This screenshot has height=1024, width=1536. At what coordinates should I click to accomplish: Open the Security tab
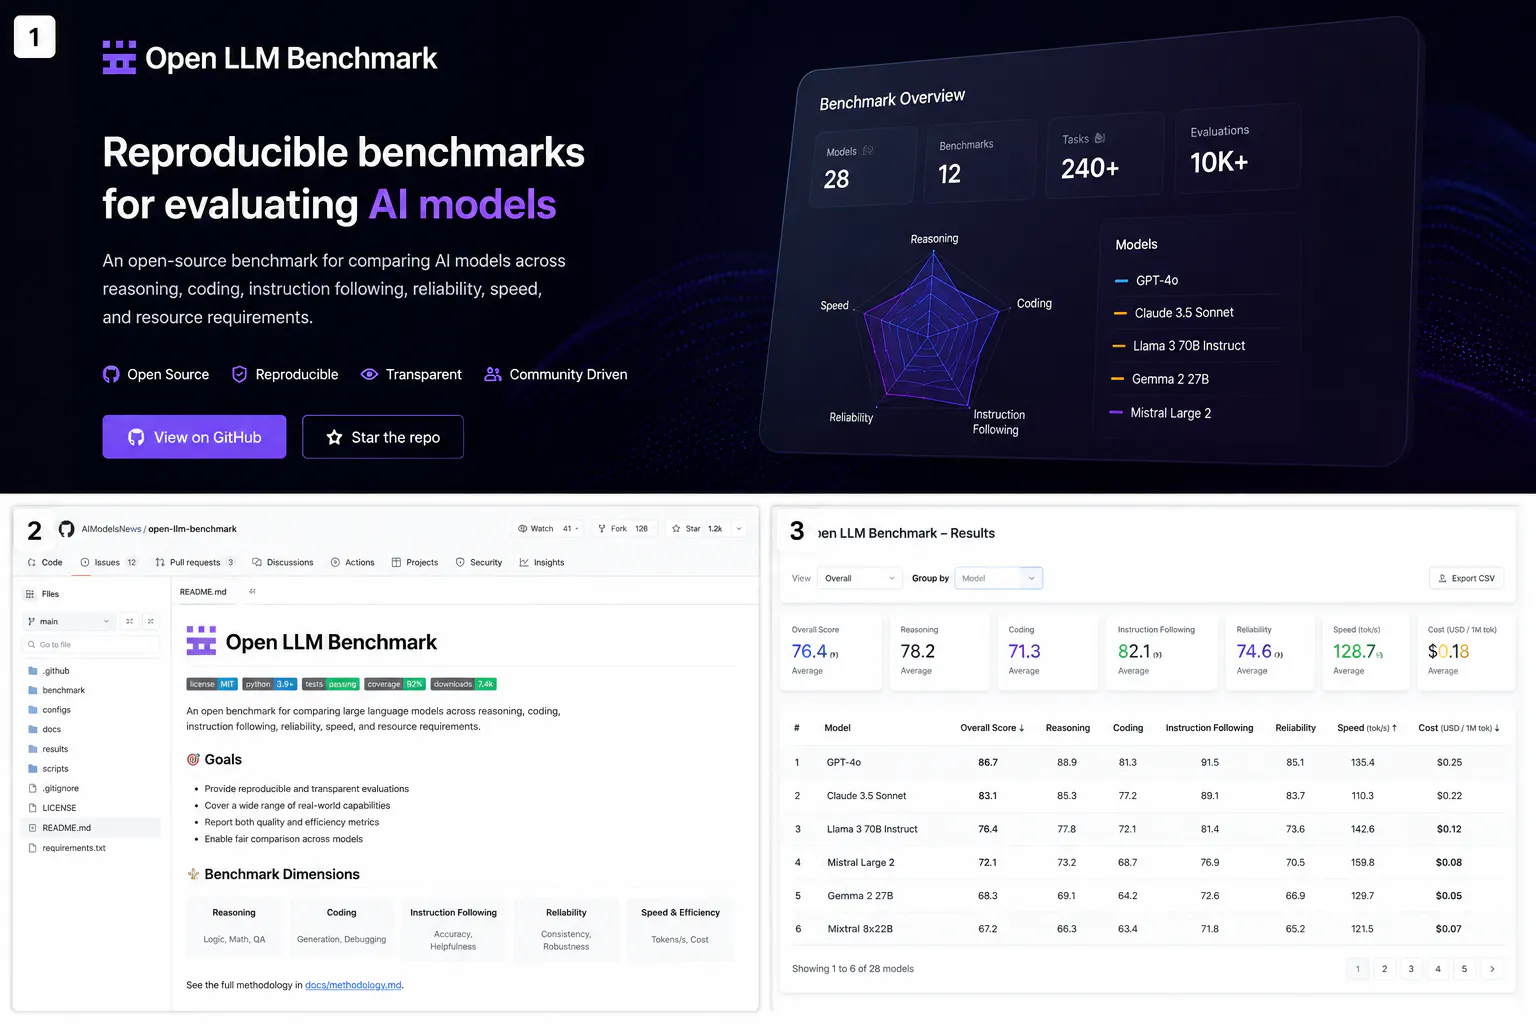[479, 563]
